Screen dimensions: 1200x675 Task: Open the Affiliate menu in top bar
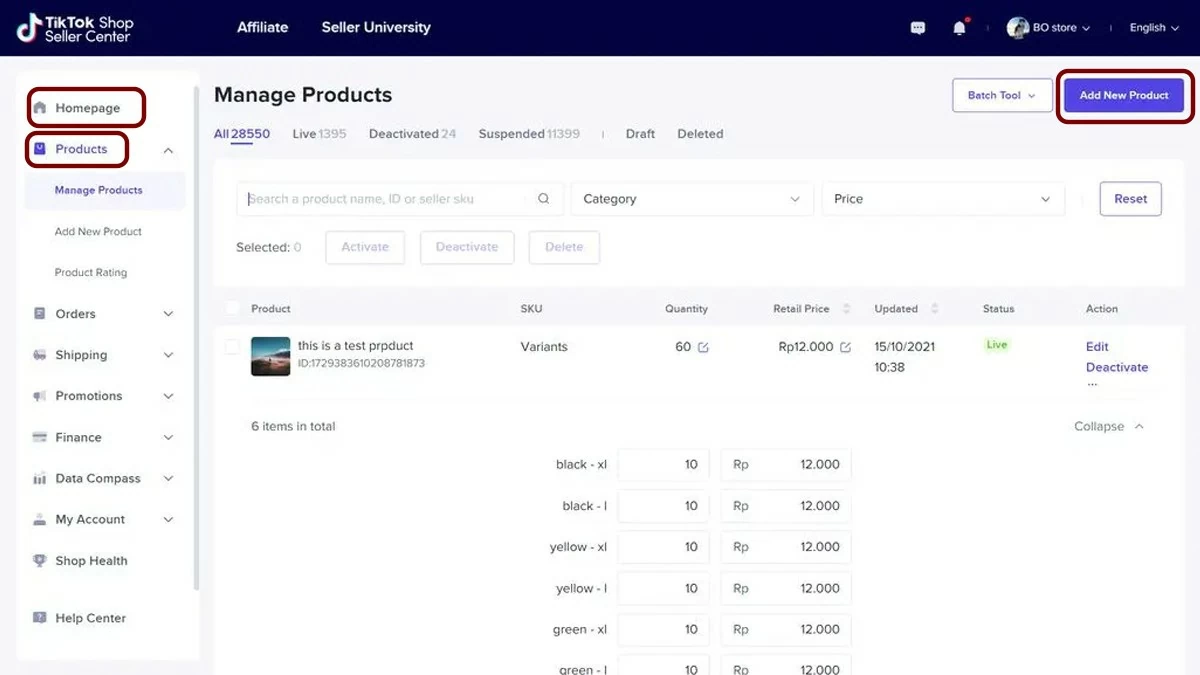pos(262,28)
